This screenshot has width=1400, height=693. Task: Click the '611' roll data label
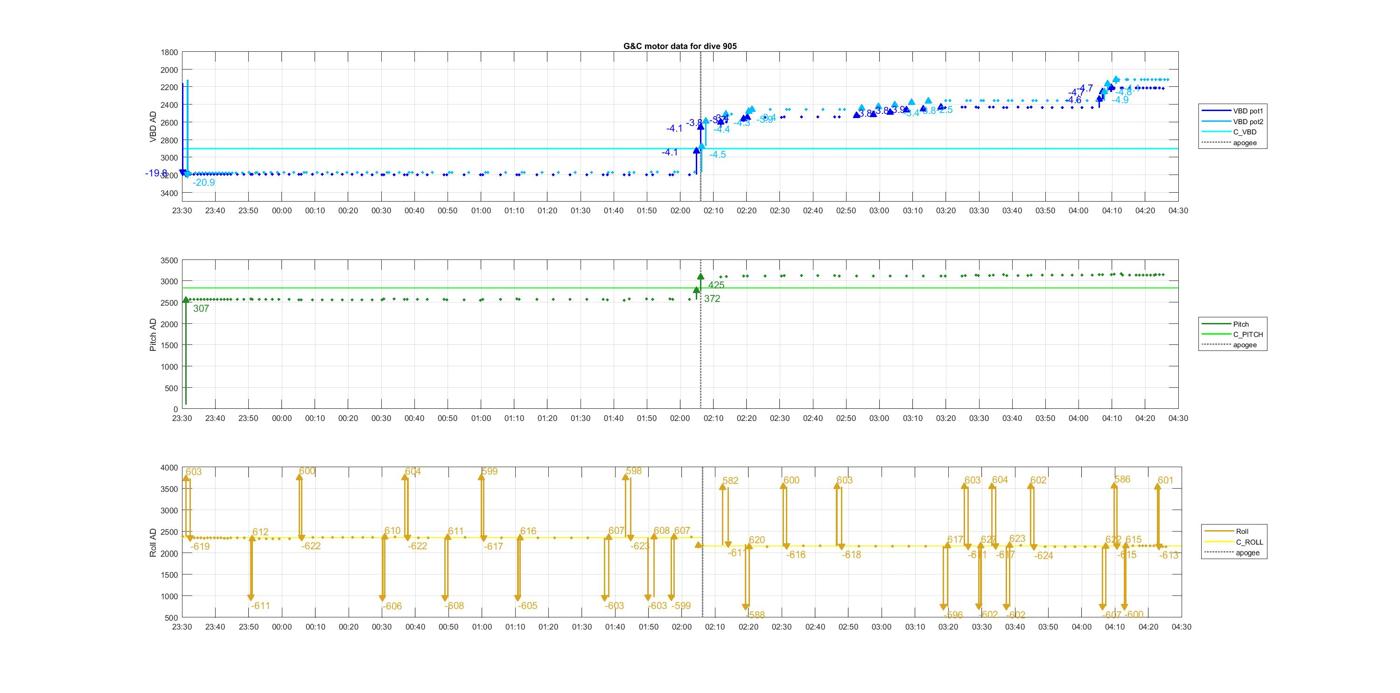tap(456, 531)
